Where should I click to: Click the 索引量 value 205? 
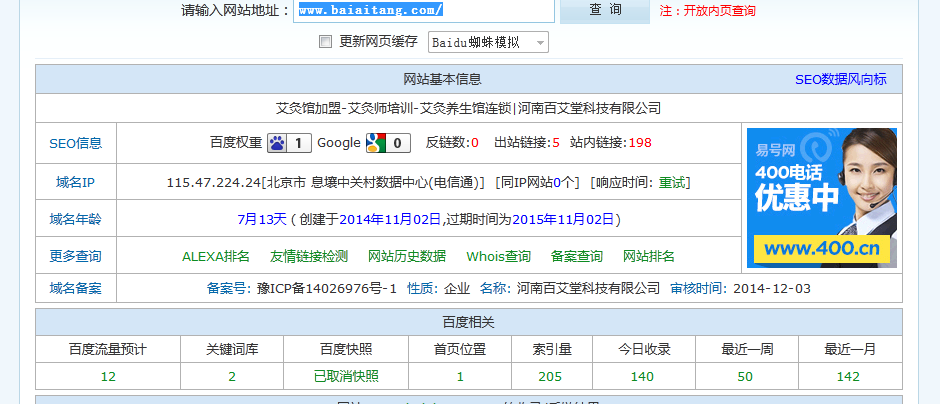(550, 376)
